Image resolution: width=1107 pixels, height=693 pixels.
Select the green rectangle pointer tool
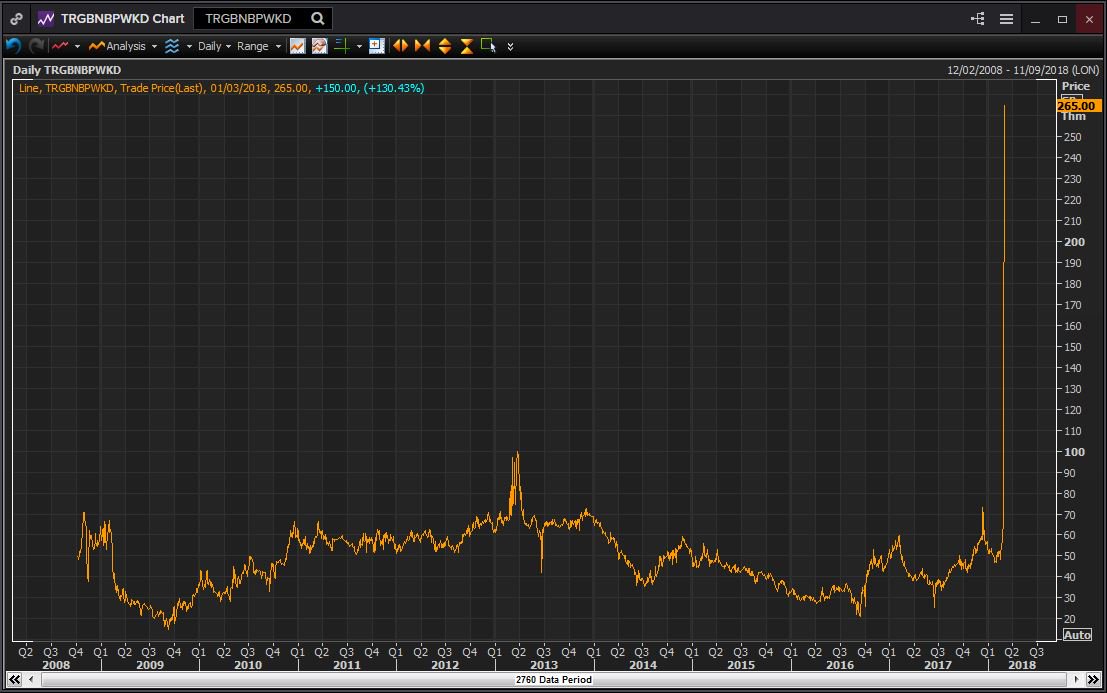[x=488, y=46]
